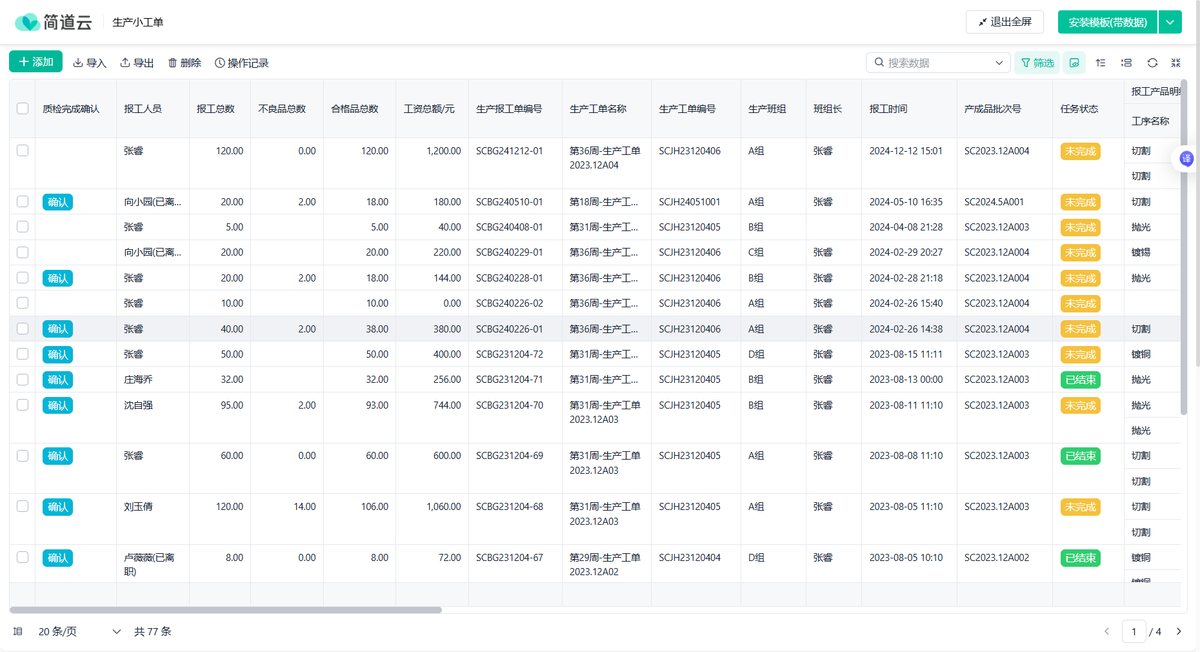Click the sort icon in toolbar
Screen dimensions: 1200x652
coord(1100,63)
